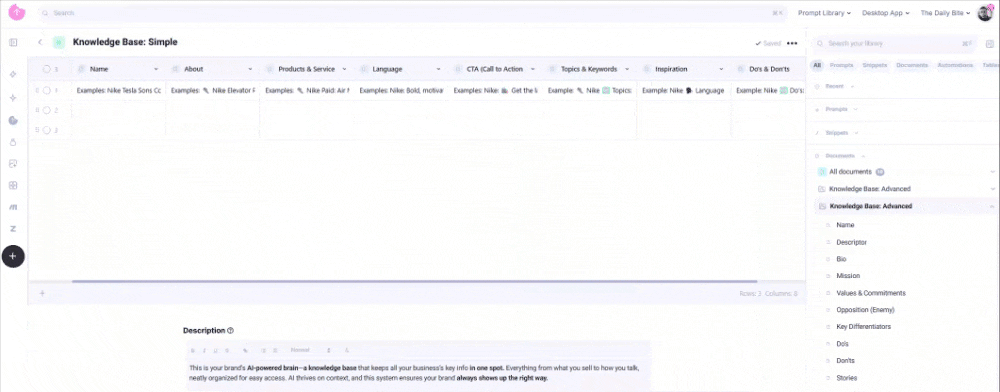Screen dimensions: 1000x392
Task: Click the black plus create button
Action: pos(13,256)
